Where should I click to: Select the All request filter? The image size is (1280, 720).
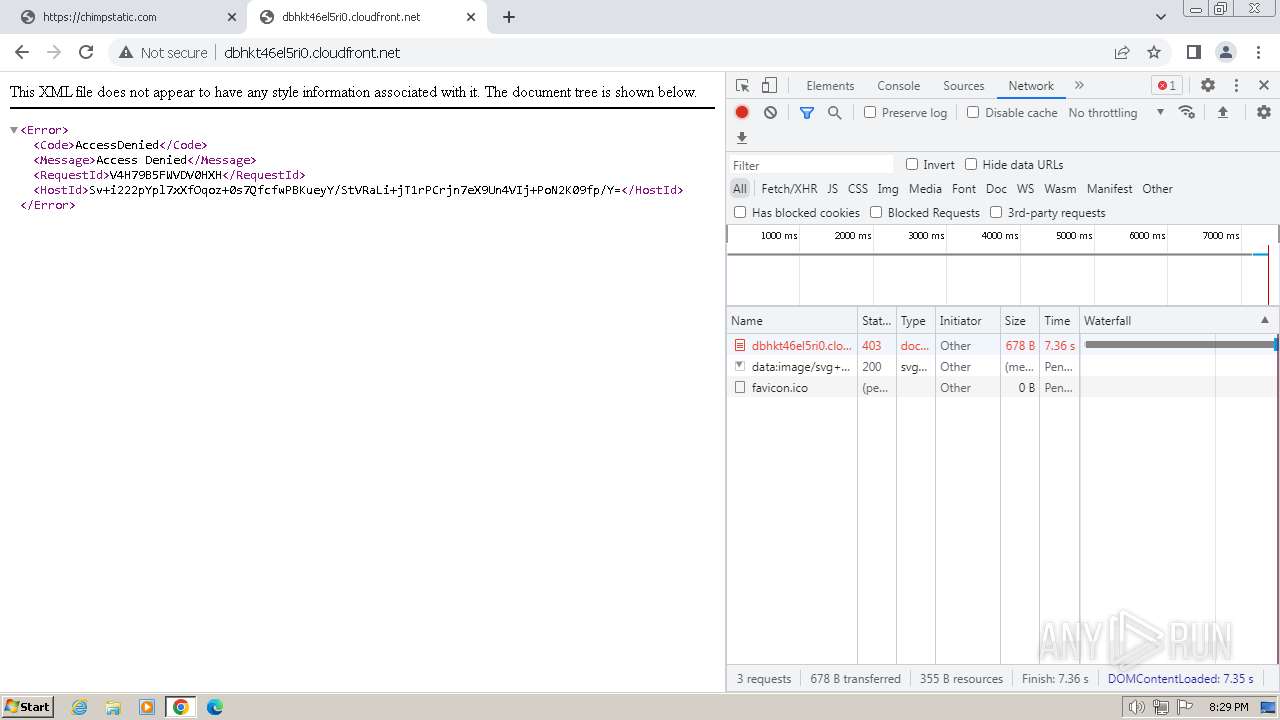739,188
